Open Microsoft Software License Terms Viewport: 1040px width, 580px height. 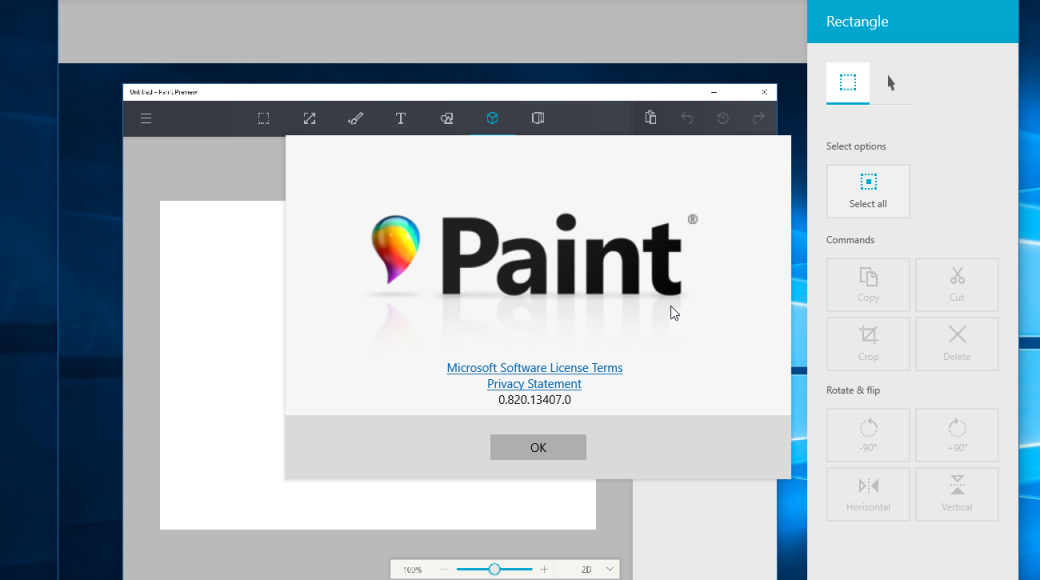534,367
